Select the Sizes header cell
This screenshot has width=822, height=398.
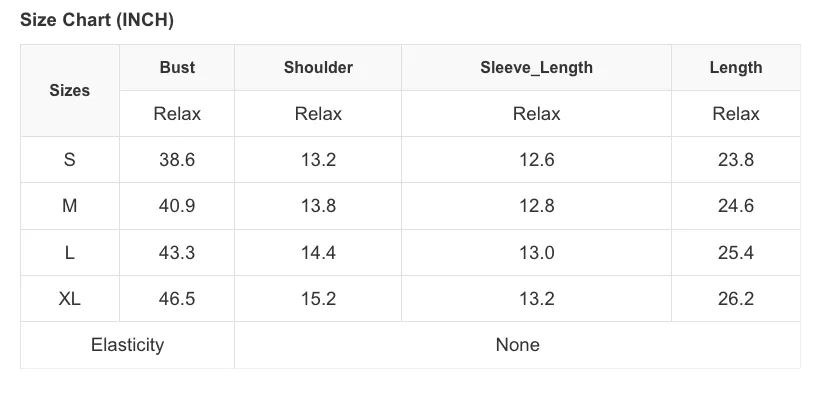coord(70,91)
